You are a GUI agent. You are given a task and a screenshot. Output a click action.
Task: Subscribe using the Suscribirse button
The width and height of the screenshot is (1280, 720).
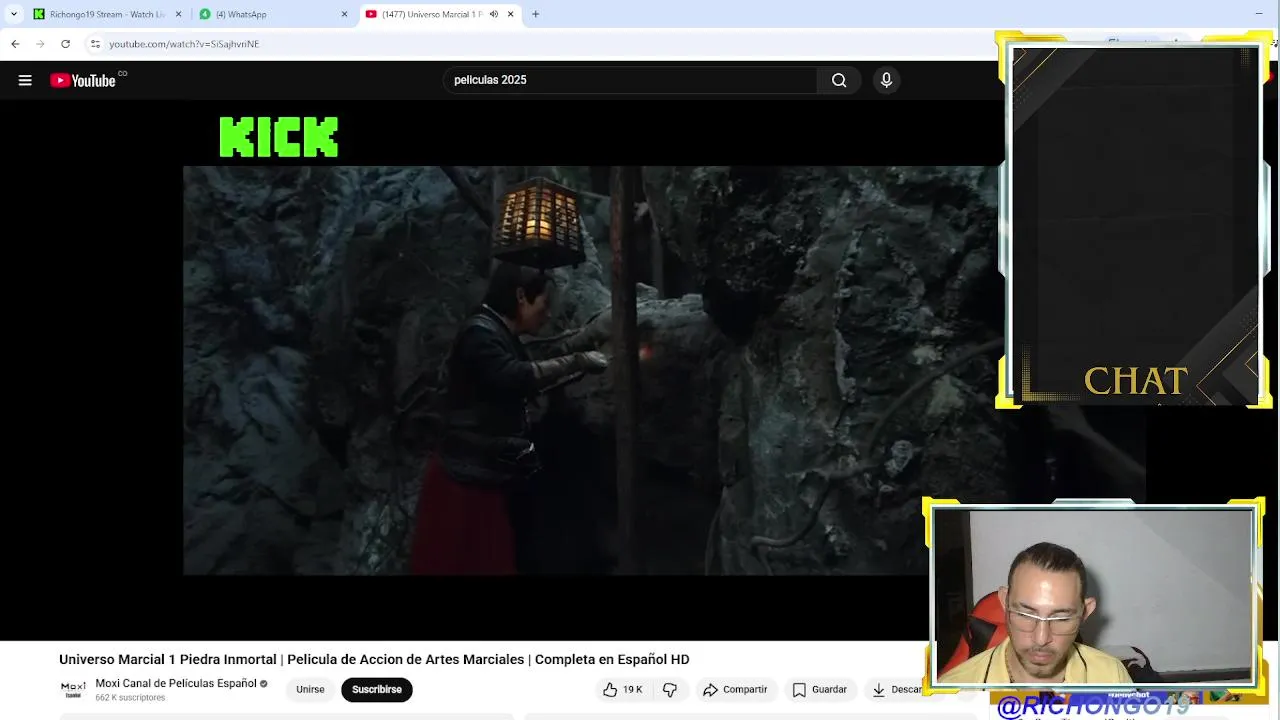[377, 690]
